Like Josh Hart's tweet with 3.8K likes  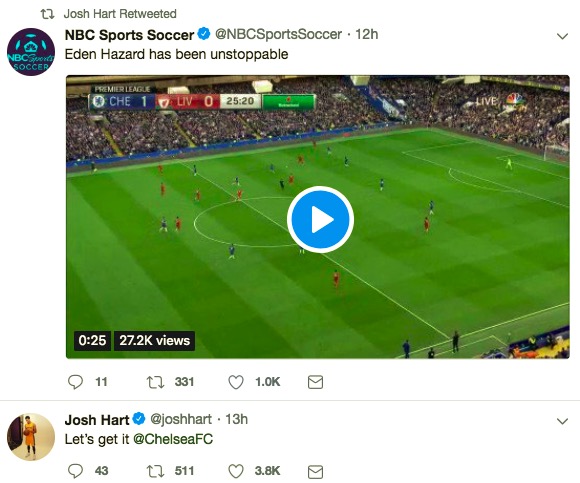(x=236, y=471)
